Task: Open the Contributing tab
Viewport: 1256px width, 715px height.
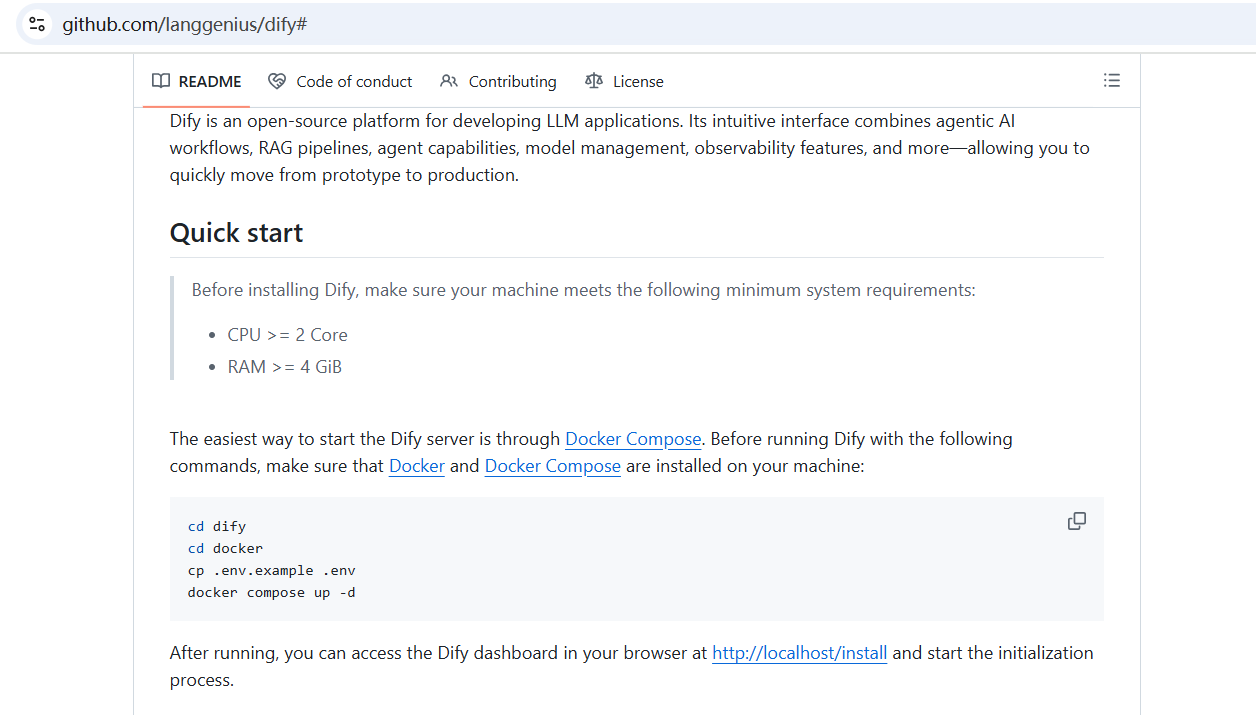Action: 498,81
